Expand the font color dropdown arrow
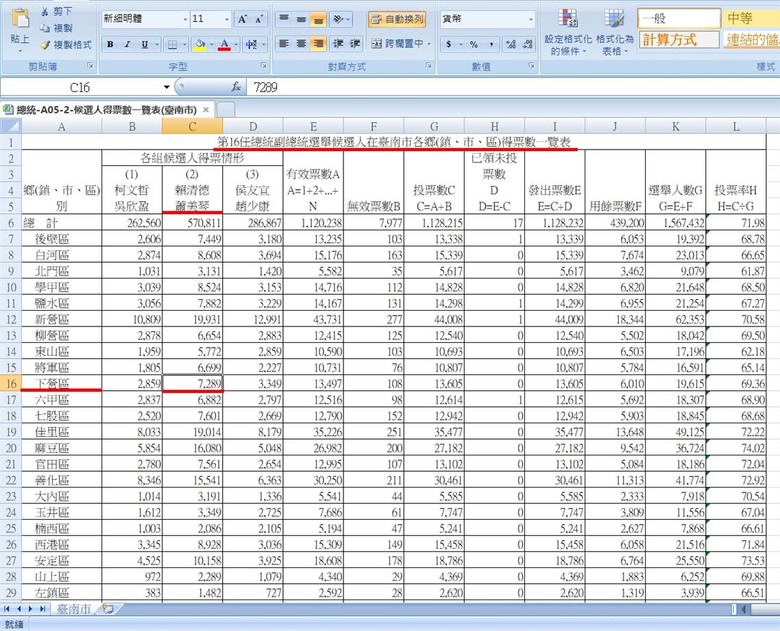 (x=236, y=44)
